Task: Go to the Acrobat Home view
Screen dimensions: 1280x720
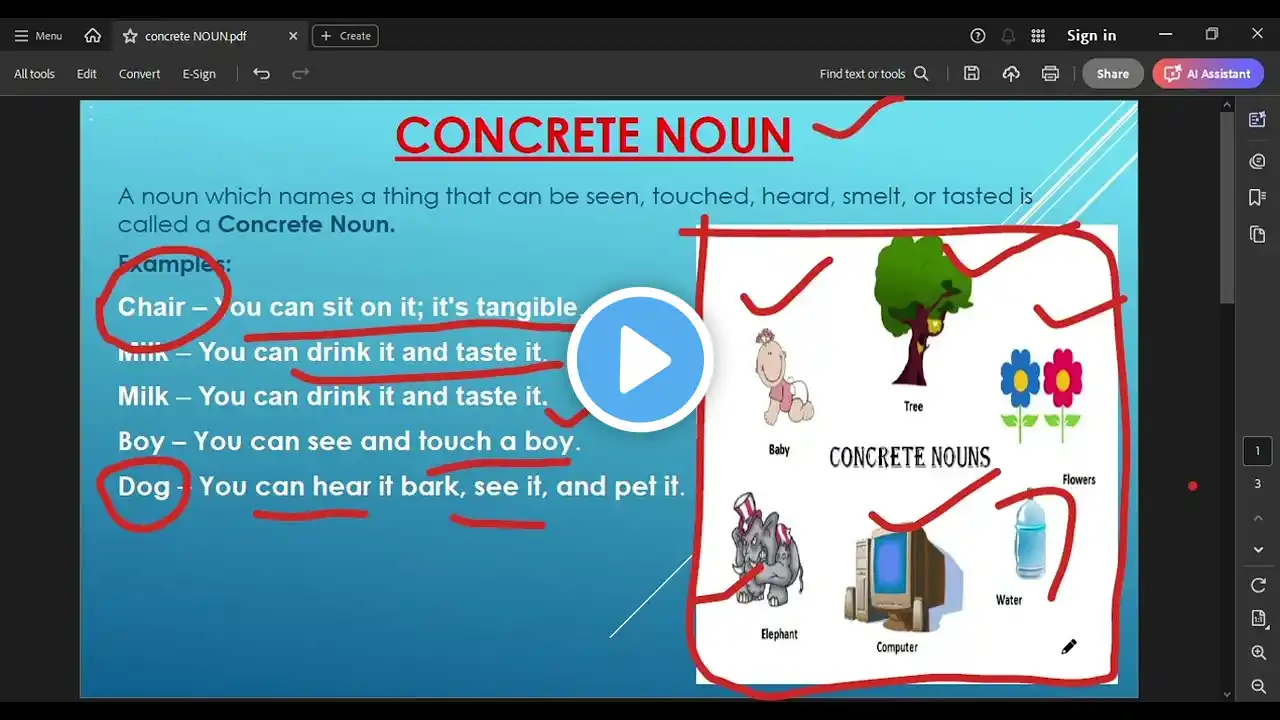Action: click(x=93, y=36)
